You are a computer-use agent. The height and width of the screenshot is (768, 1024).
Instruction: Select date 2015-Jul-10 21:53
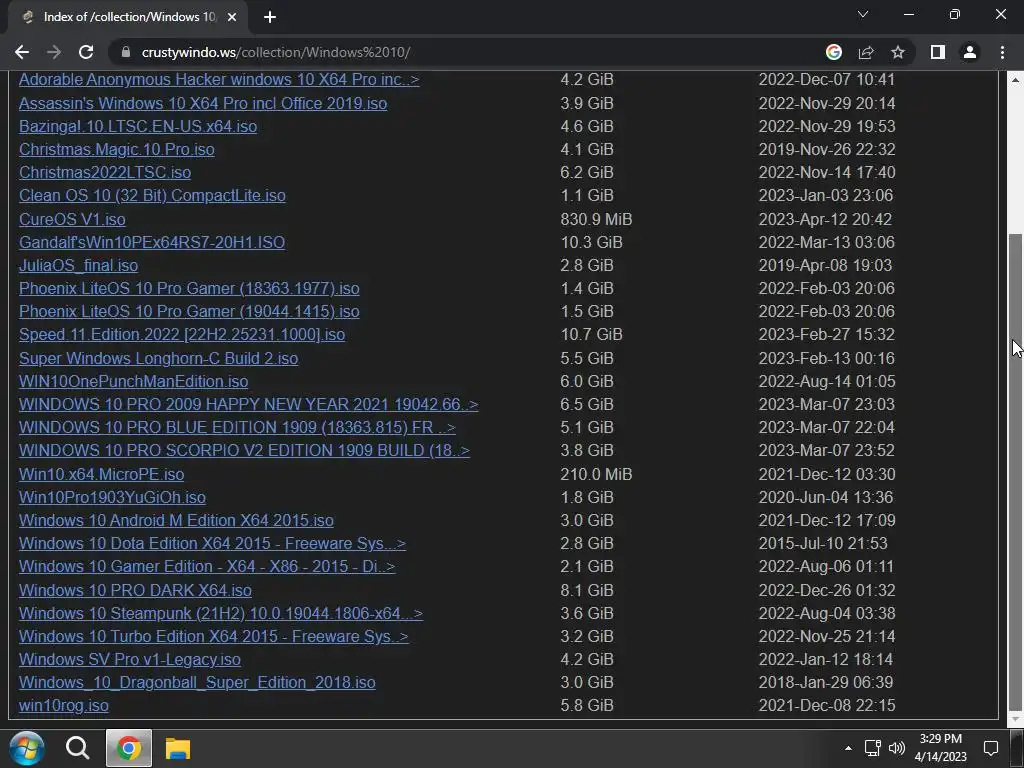(823, 543)
